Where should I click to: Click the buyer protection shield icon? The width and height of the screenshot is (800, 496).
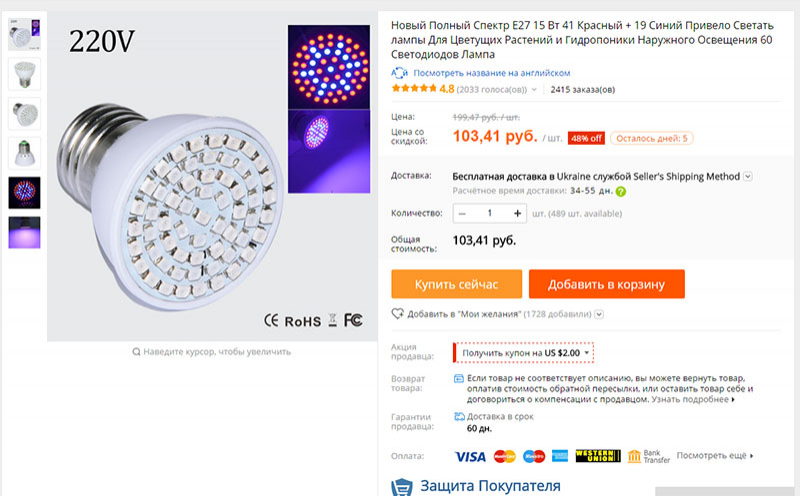(x=402, y=487)
